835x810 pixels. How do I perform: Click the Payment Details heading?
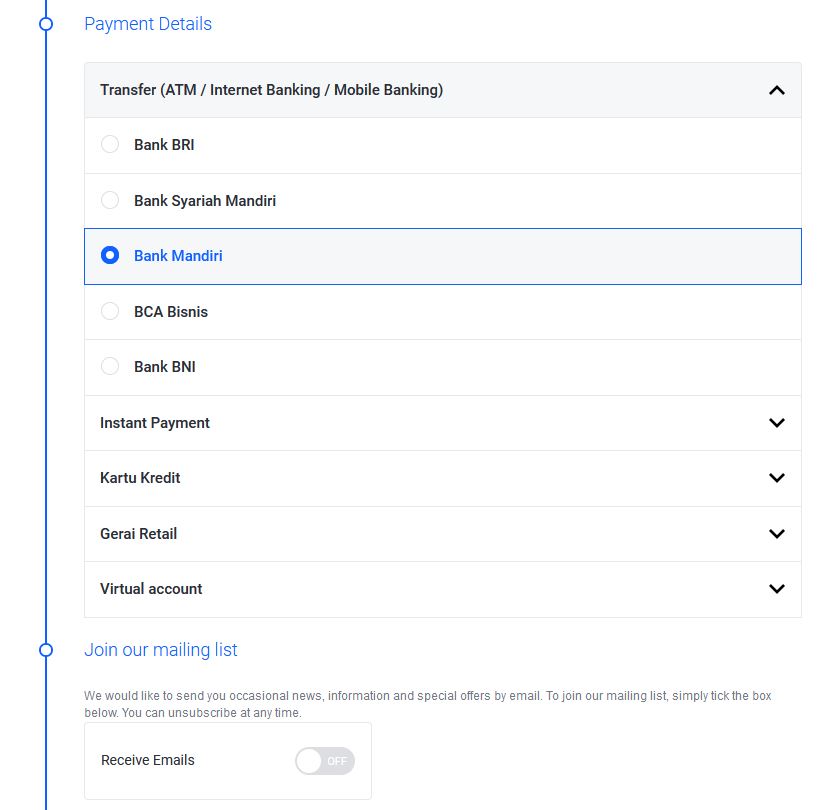coord(148,24)
